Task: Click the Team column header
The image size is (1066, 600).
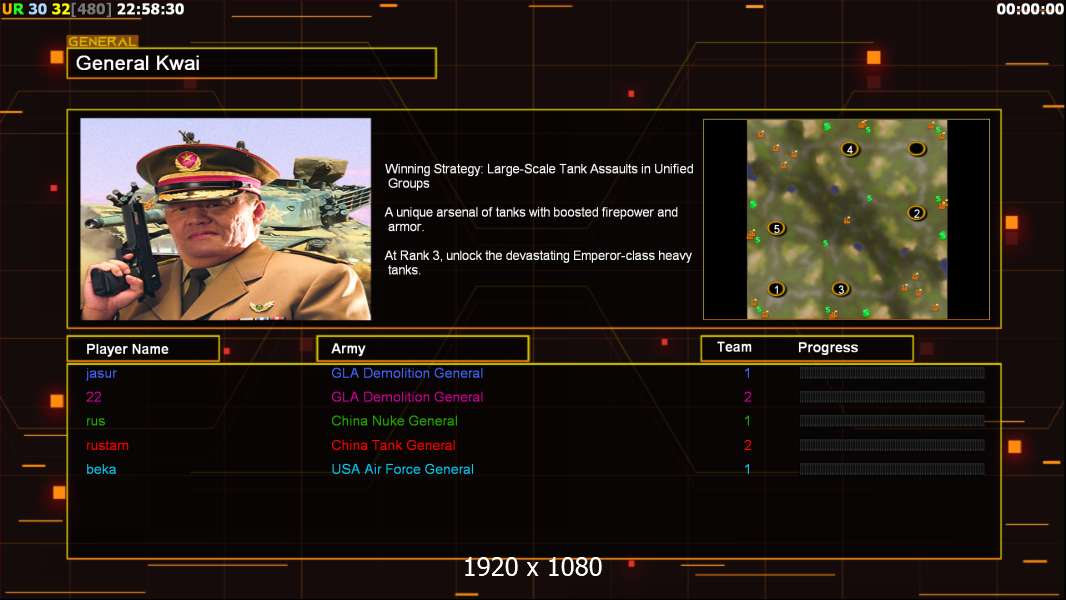Action: pyautogui.click(x=734, y=347)
